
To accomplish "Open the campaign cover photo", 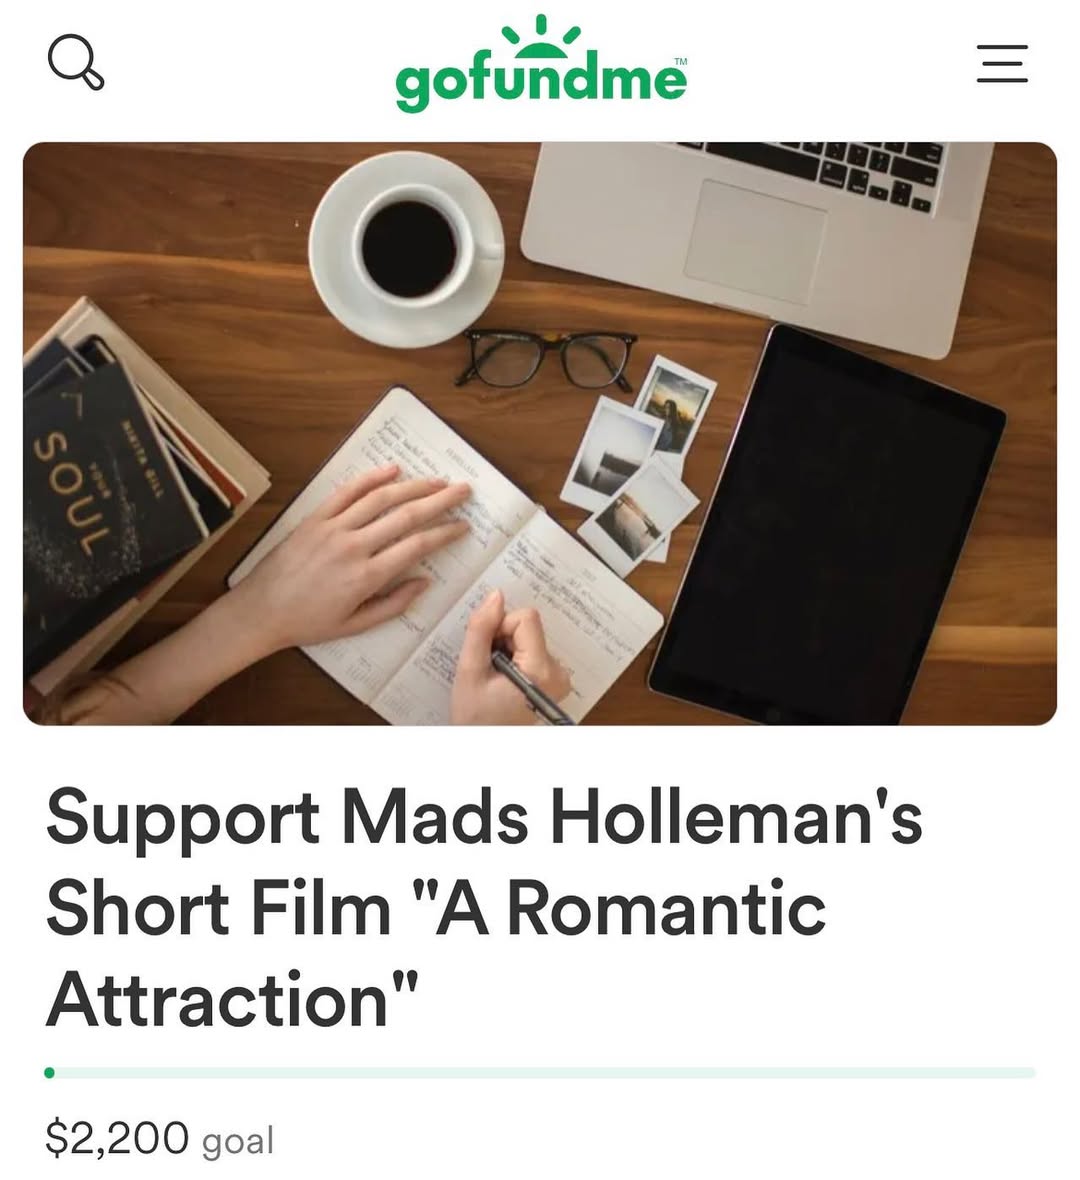I will 540,433.
